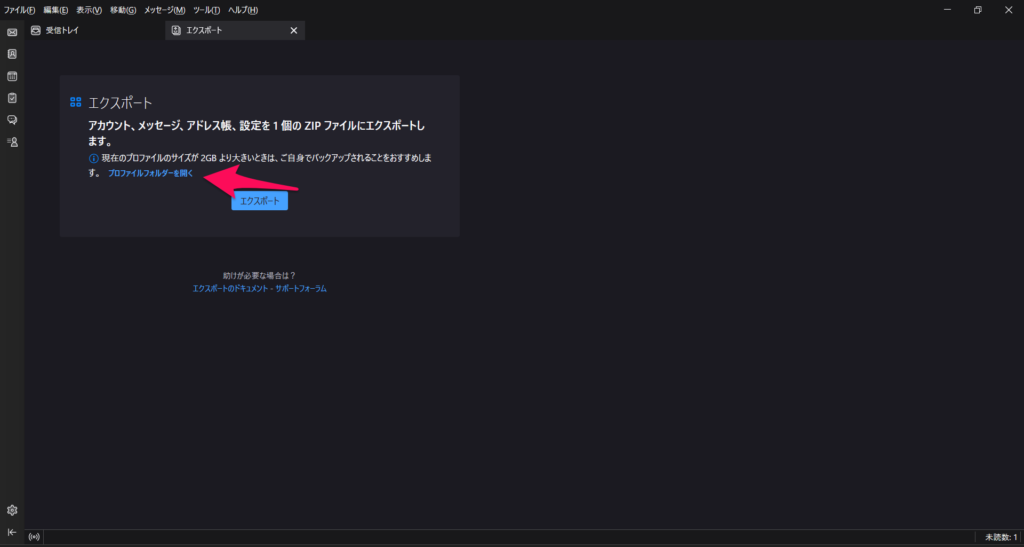Open the ヘルプ(H) menu

pos(242,10)
